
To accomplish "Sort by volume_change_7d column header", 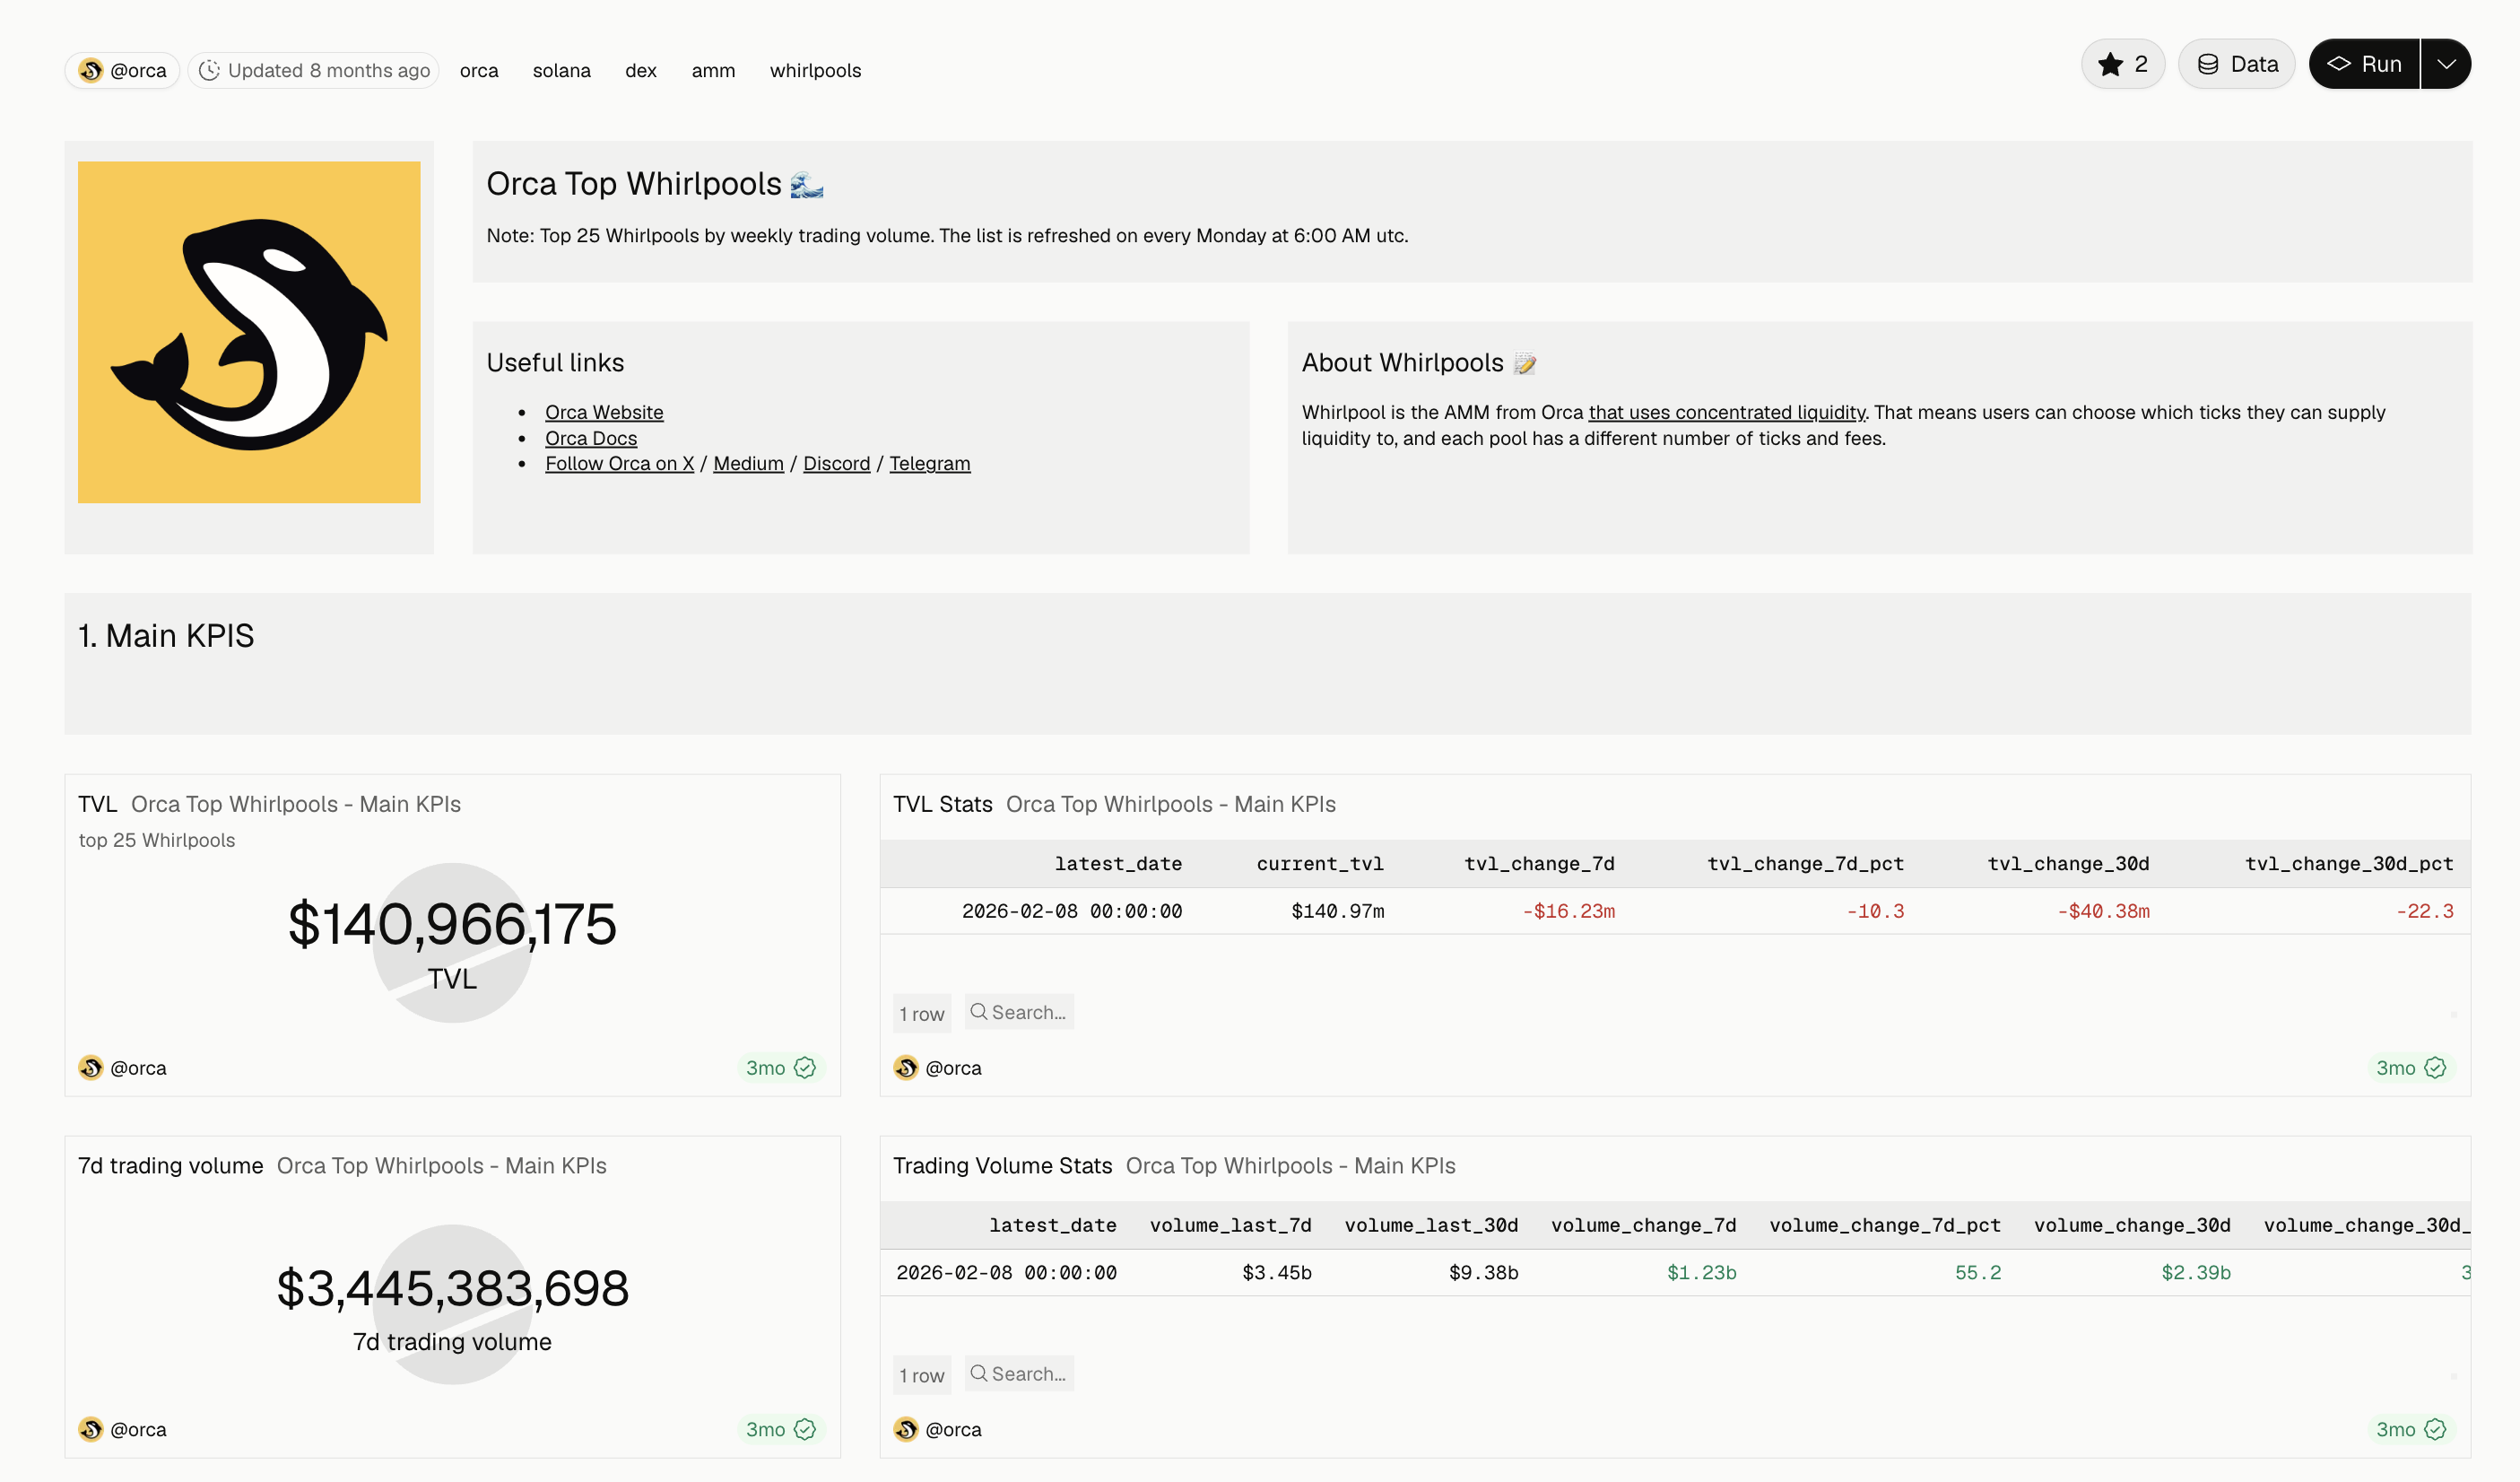I will (x=1643, y=1226).
